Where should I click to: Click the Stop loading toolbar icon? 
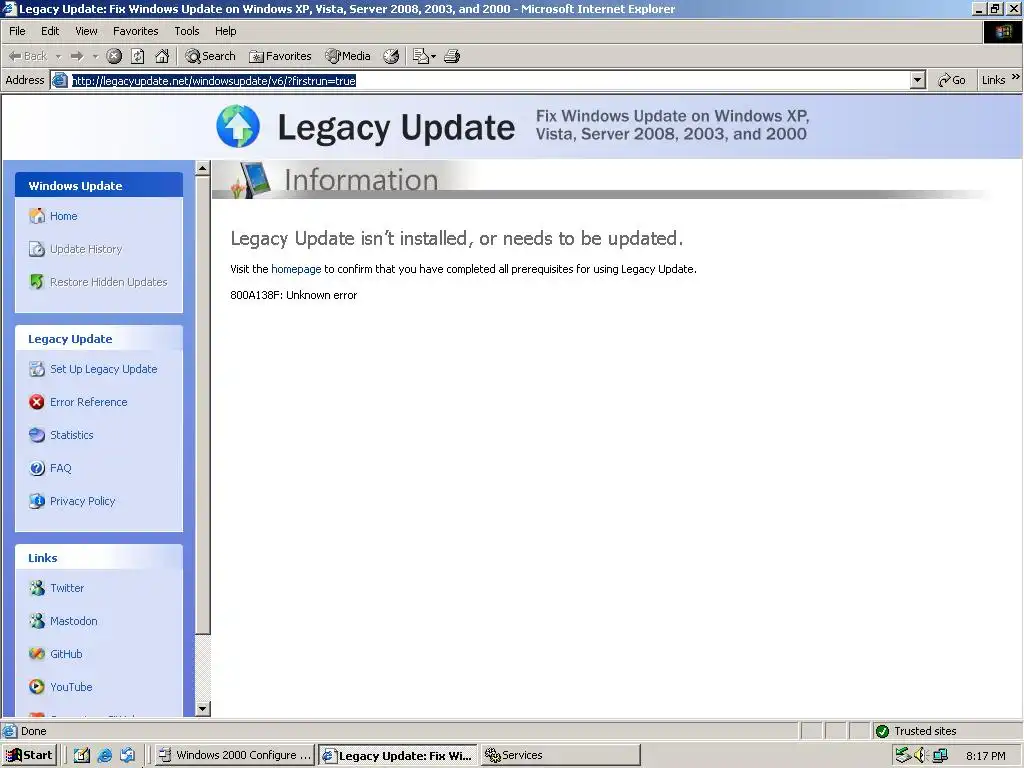tap(114, 56)
